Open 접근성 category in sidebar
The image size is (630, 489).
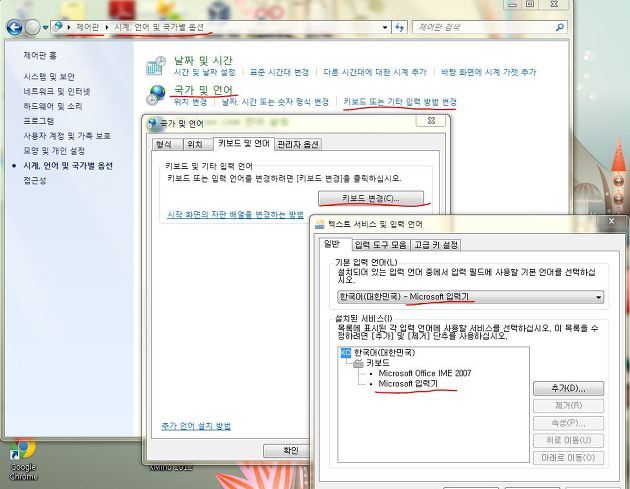click(35, 180)
